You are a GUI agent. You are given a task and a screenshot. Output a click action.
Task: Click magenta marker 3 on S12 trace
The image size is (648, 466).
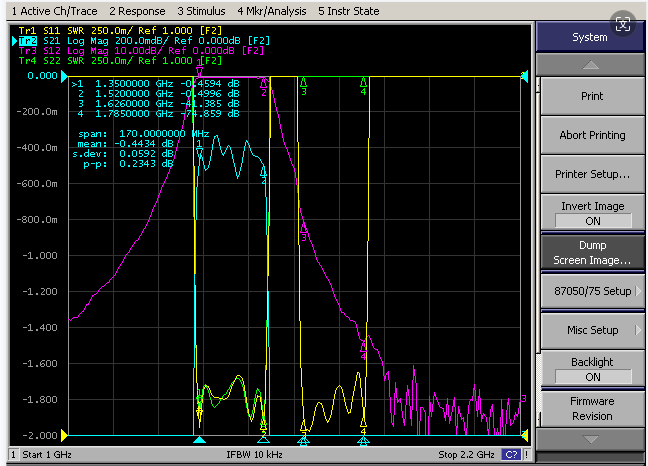[x=304, y=232]
